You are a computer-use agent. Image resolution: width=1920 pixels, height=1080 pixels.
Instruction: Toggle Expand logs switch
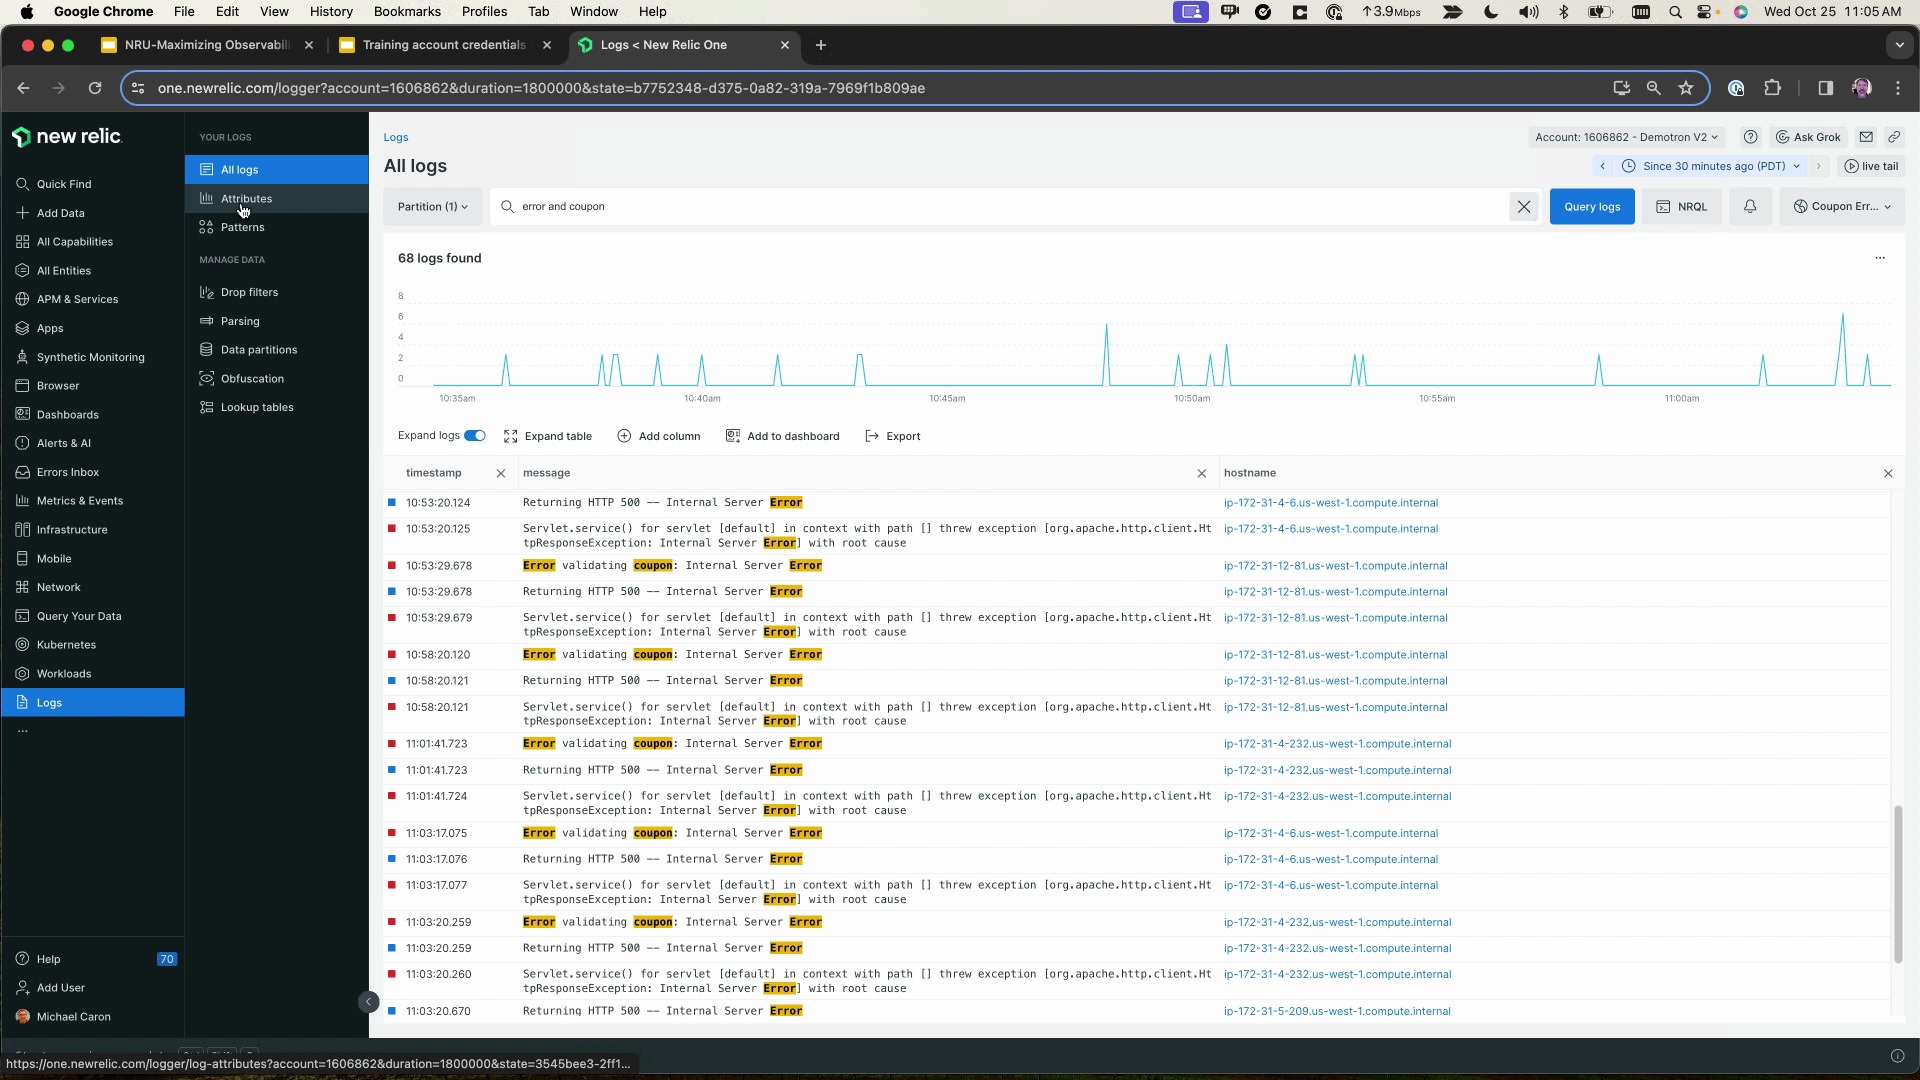click(475, 436)
